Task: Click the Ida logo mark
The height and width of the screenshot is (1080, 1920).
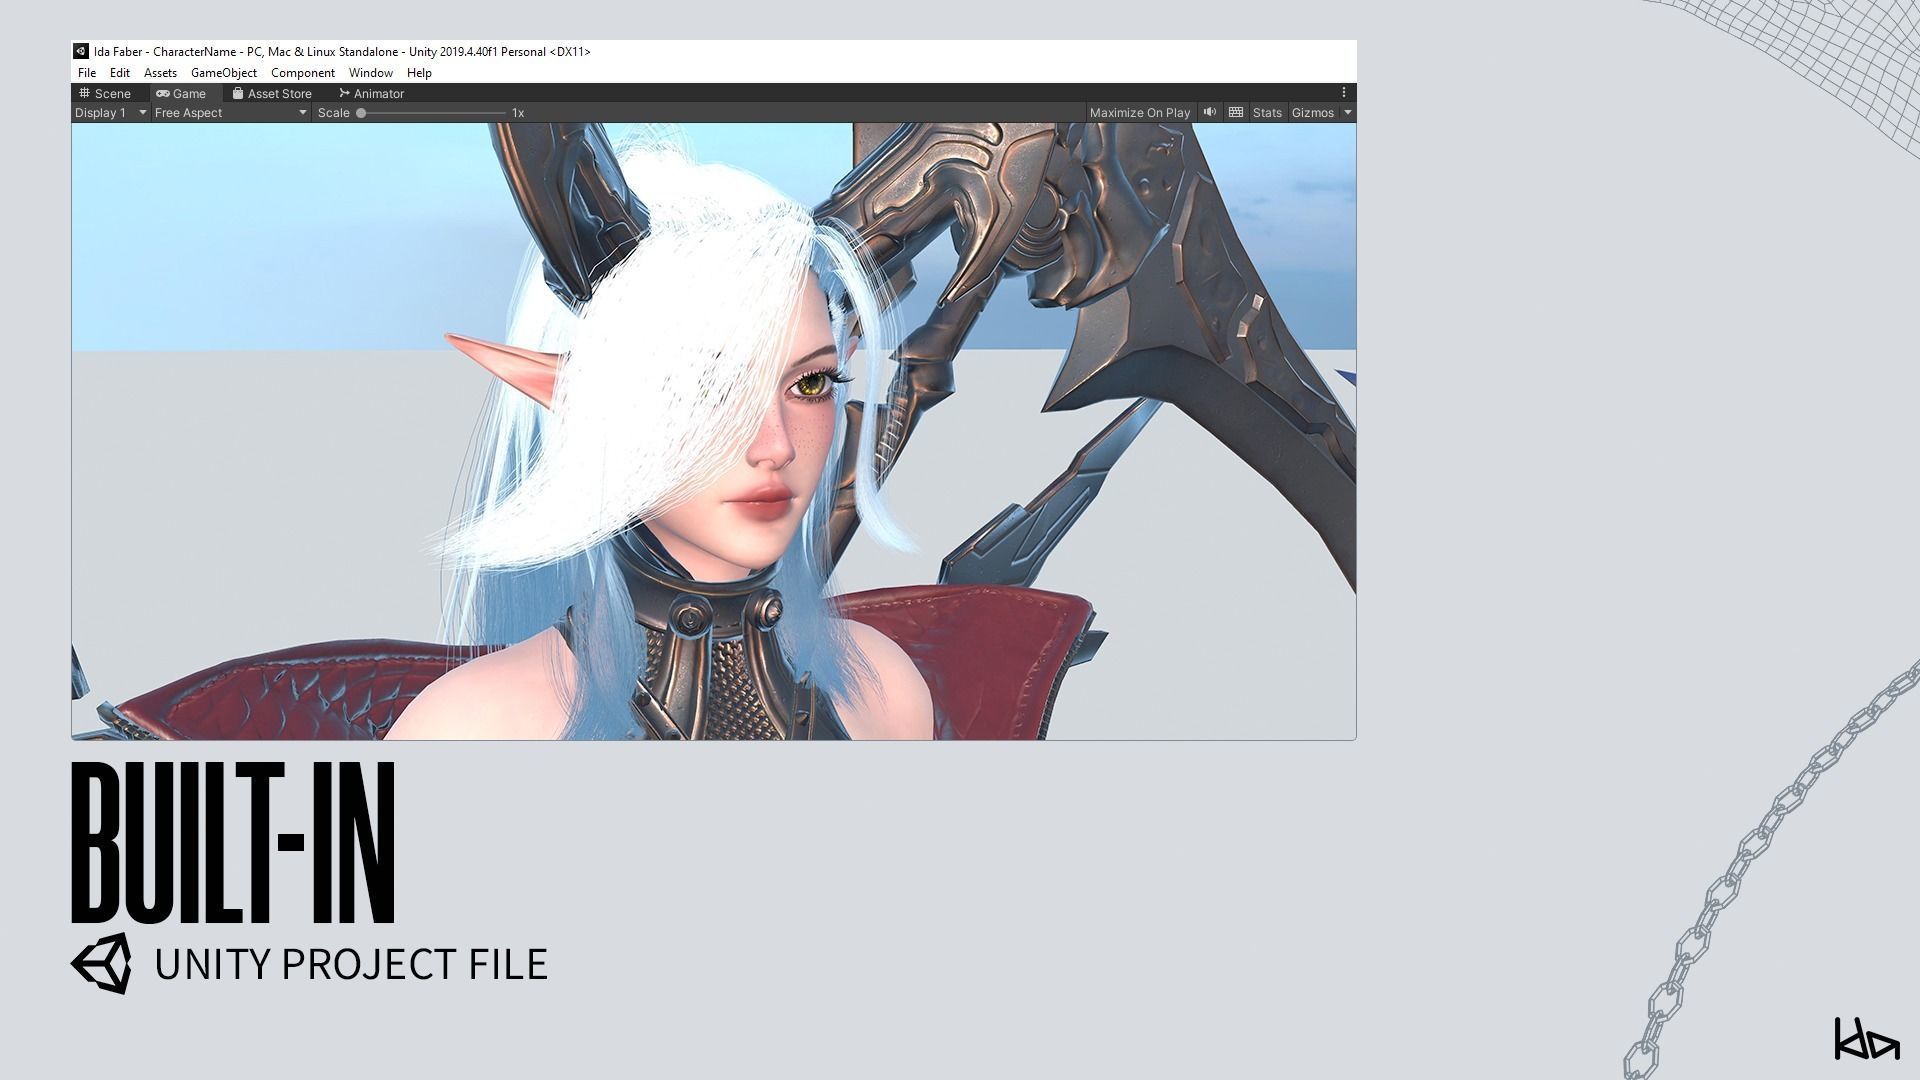Action: click(1866, 1039)
